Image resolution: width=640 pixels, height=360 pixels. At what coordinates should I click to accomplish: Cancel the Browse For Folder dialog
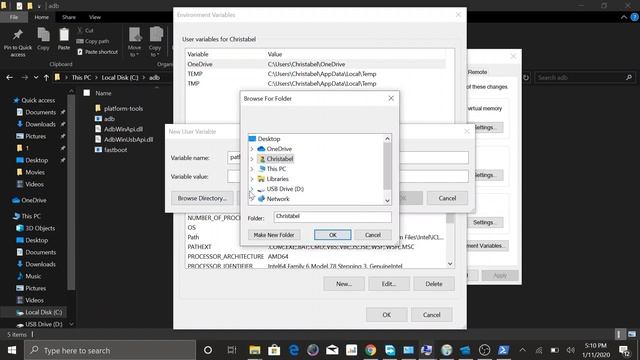click(373, 235)
